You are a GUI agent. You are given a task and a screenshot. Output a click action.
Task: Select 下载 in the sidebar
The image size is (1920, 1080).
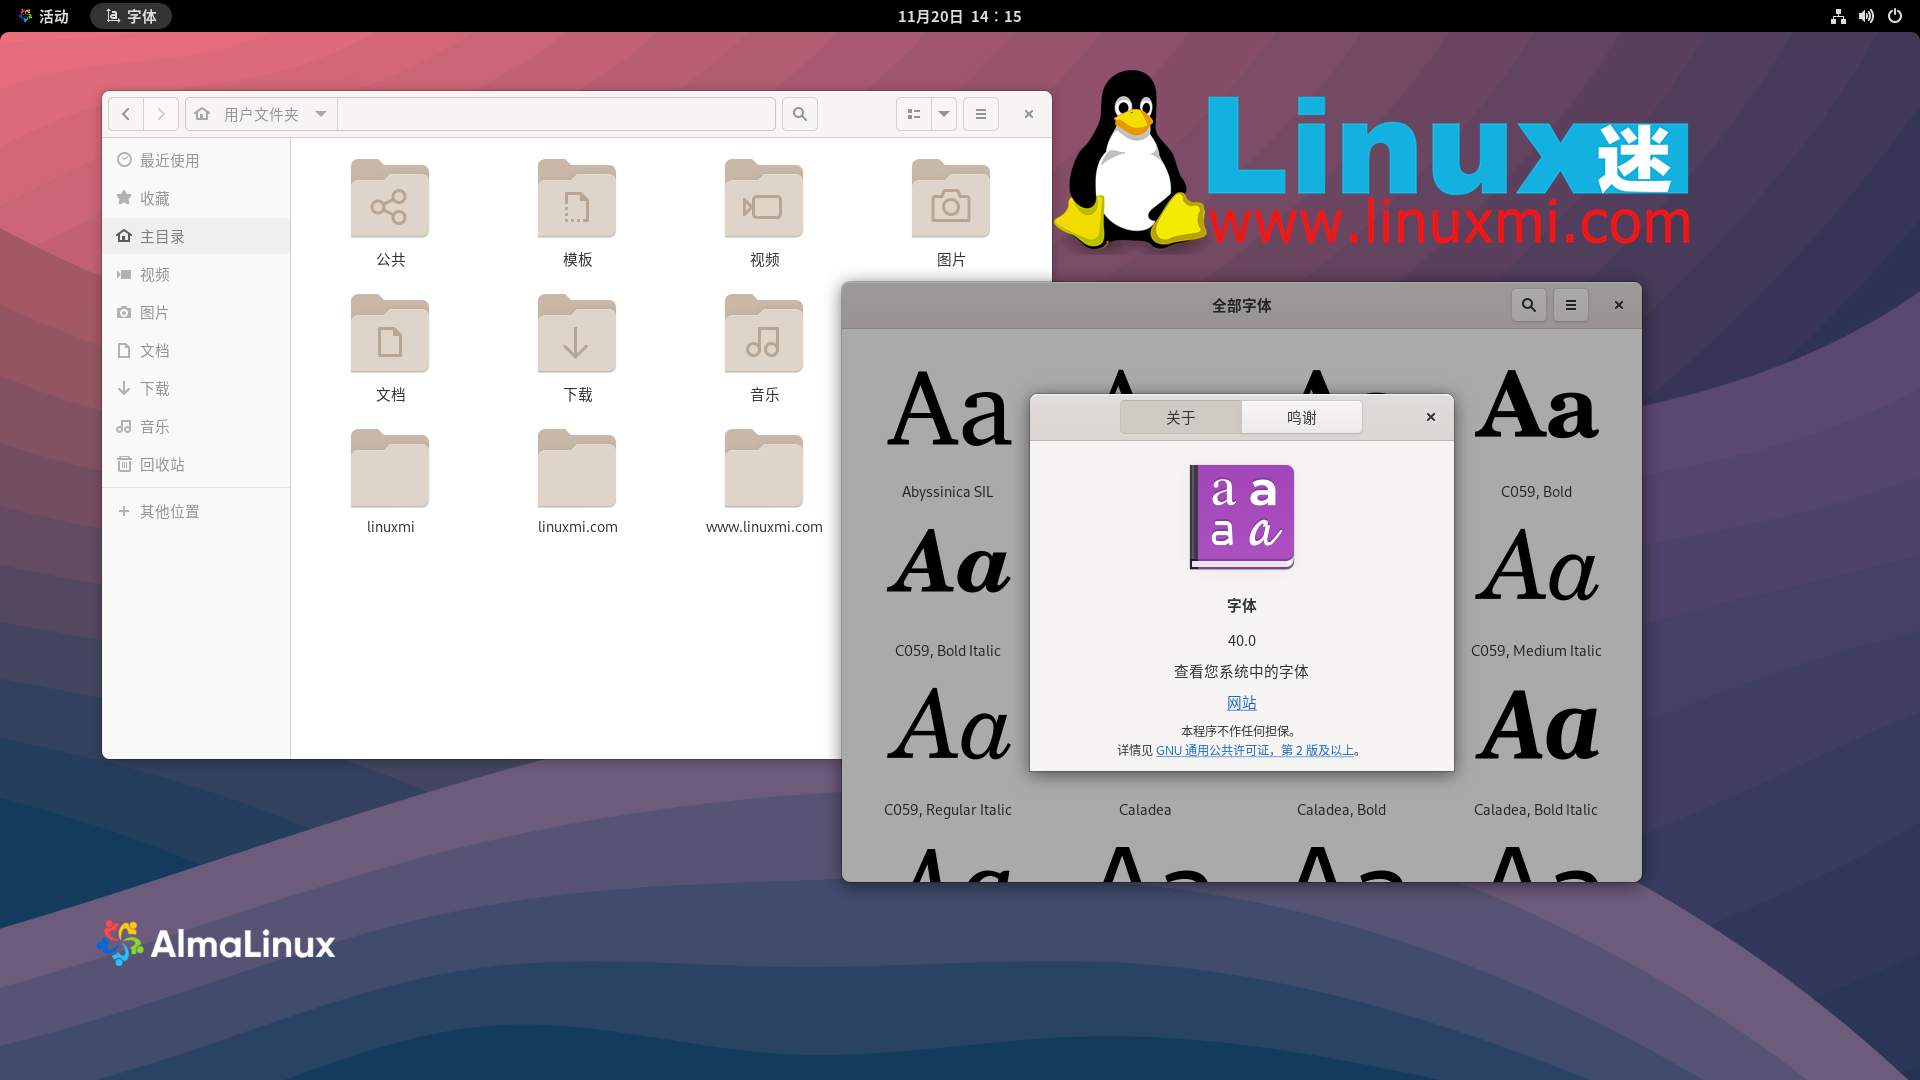[x=196, y=388]
